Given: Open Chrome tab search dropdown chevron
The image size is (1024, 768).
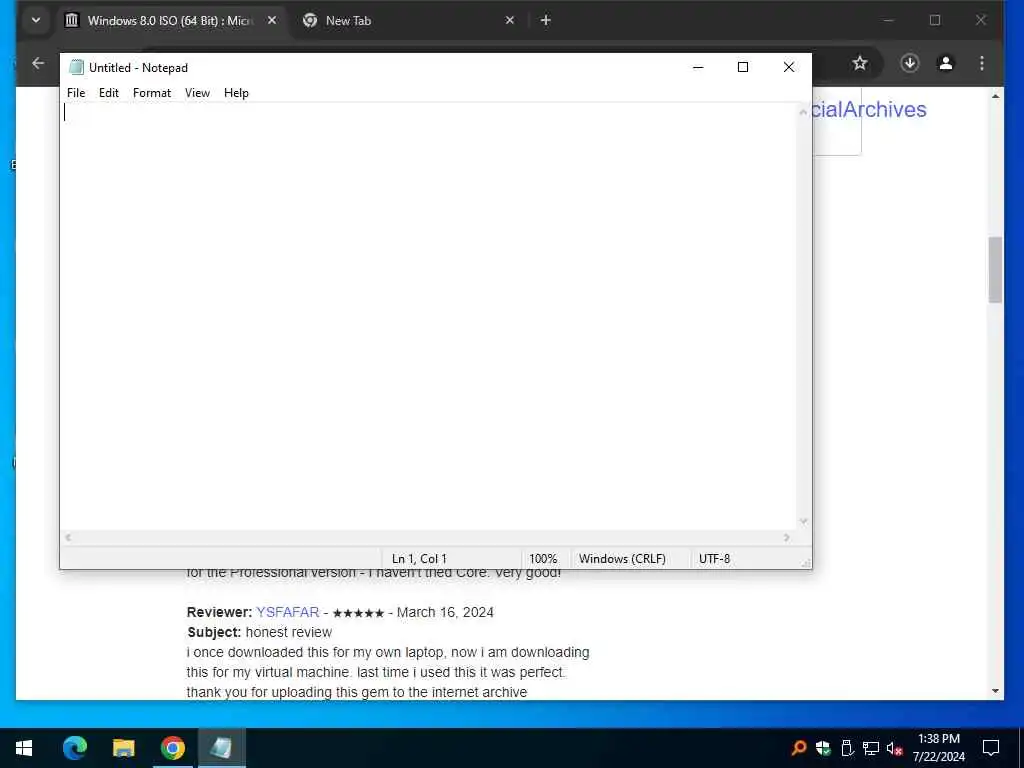Looking at the screenshot, I should (x=36, y=20).
